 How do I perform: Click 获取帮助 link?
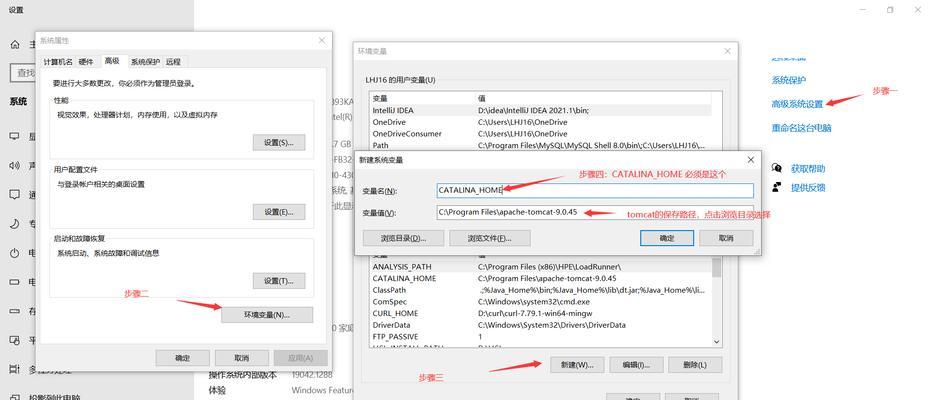pos(808,169)
